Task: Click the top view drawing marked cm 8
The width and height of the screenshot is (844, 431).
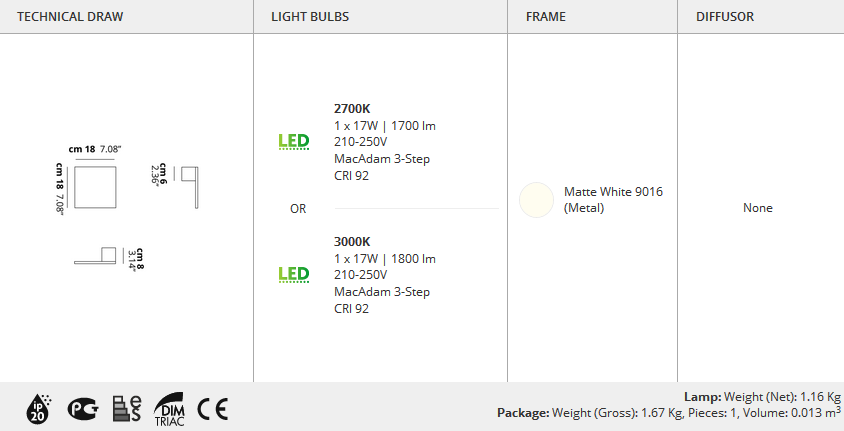Action: pyautogui.click(x=95, y=256)
